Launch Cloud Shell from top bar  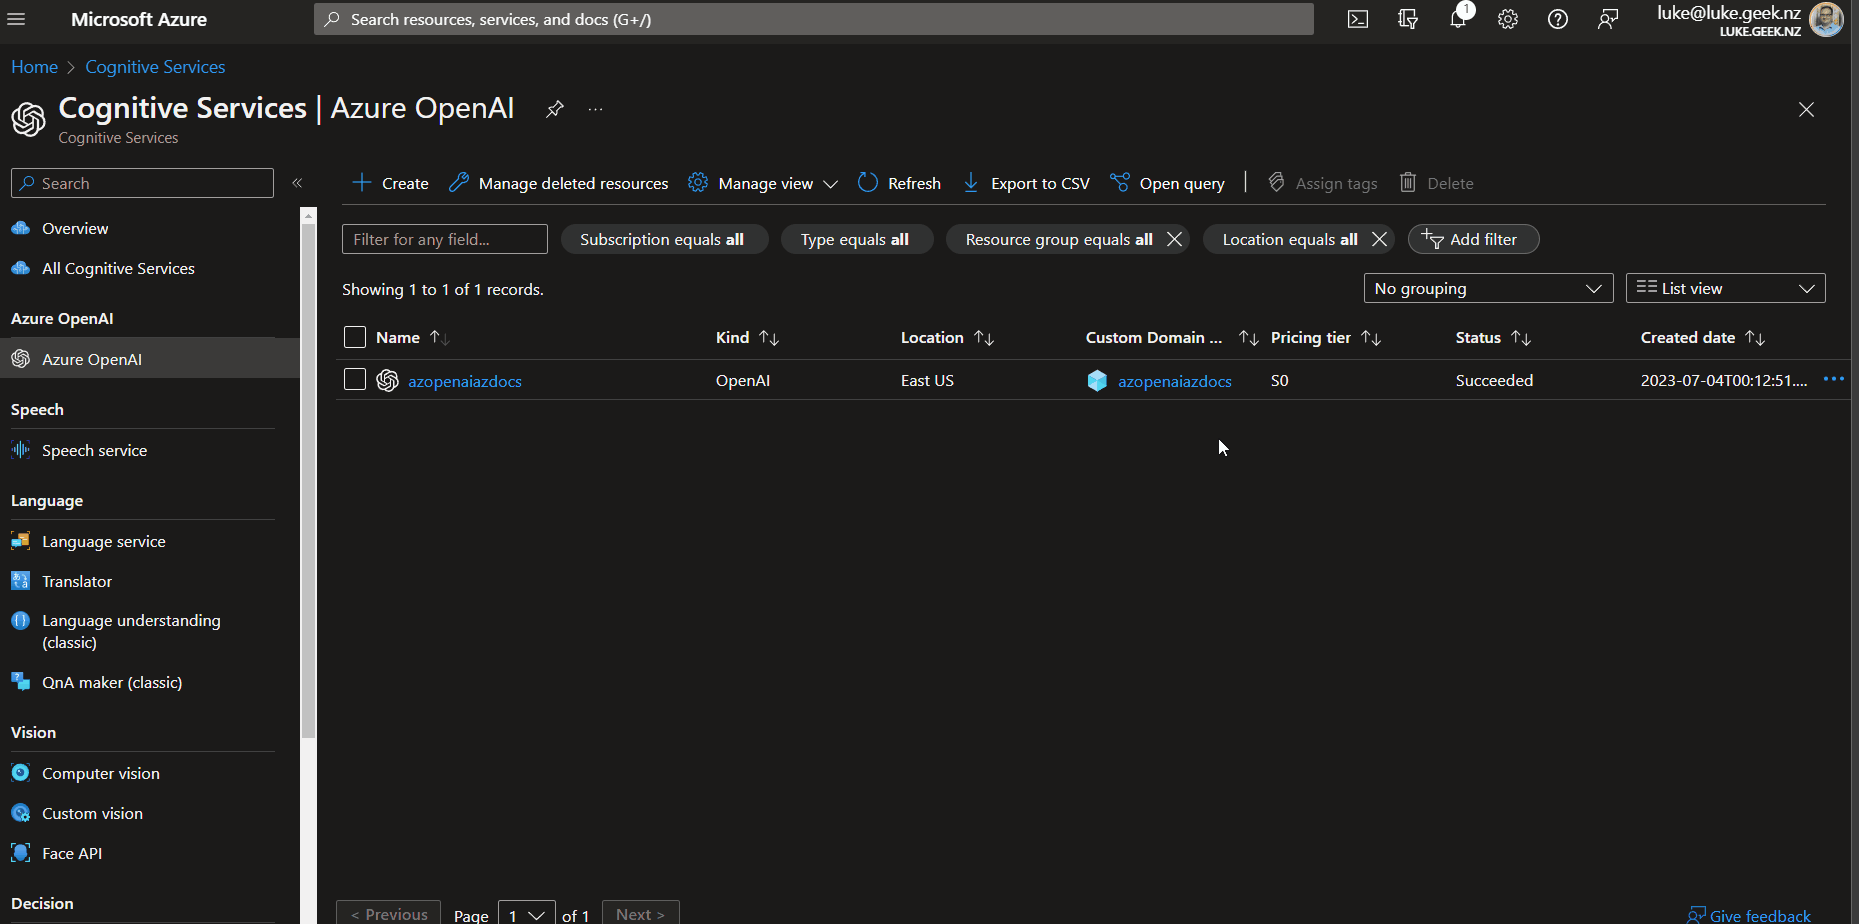1357,19
